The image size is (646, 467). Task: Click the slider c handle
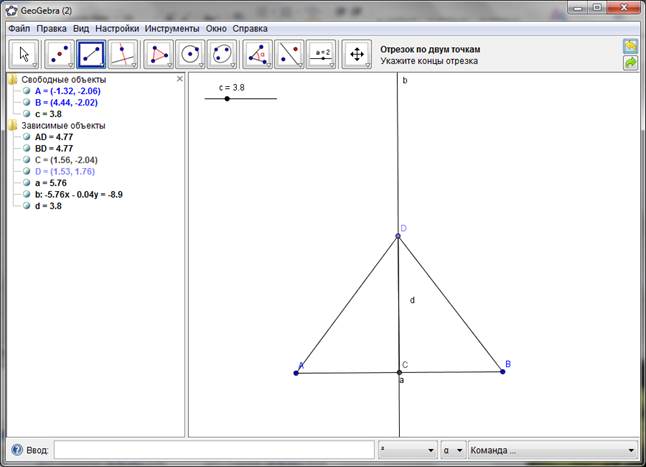click(x=227, y=98)
